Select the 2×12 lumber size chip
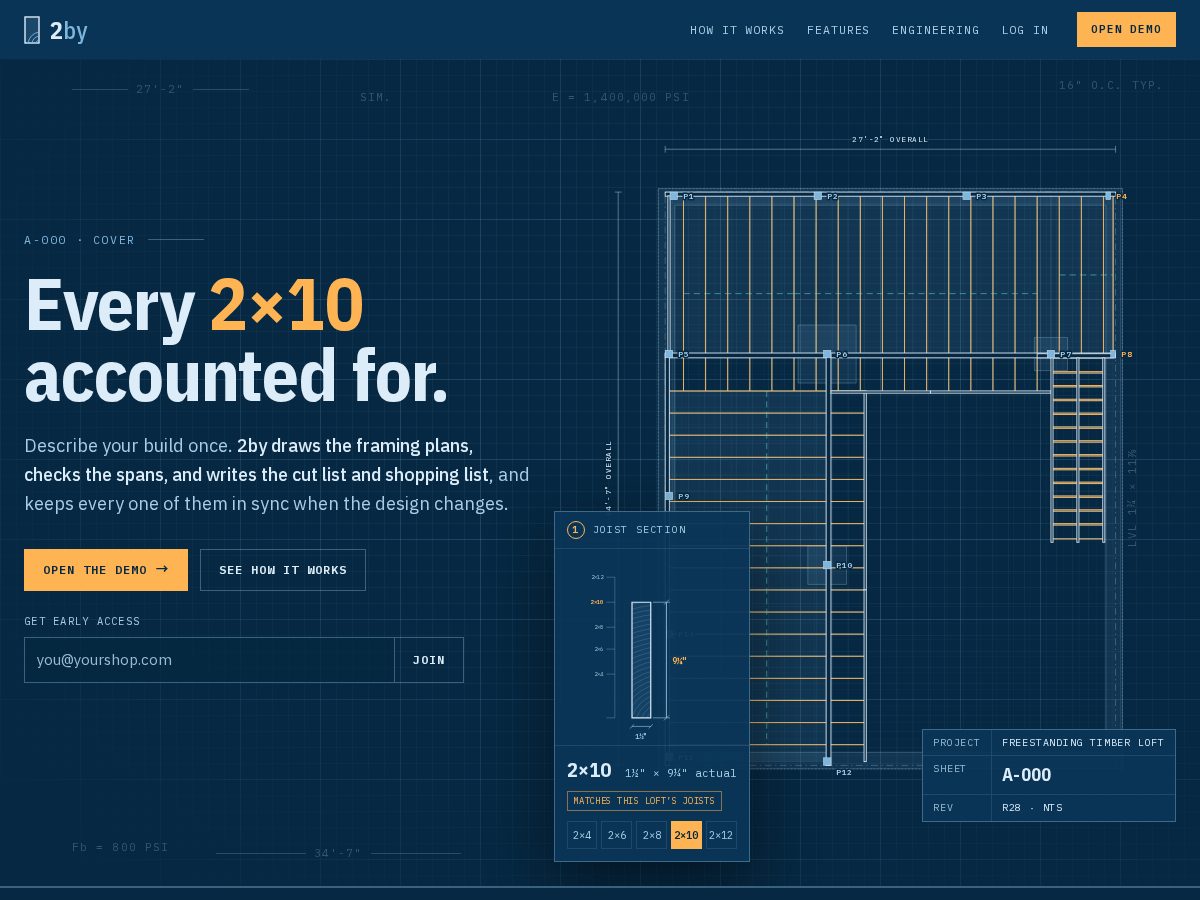1200x900 pixels. pyautogui.click(x=721, y=835)
